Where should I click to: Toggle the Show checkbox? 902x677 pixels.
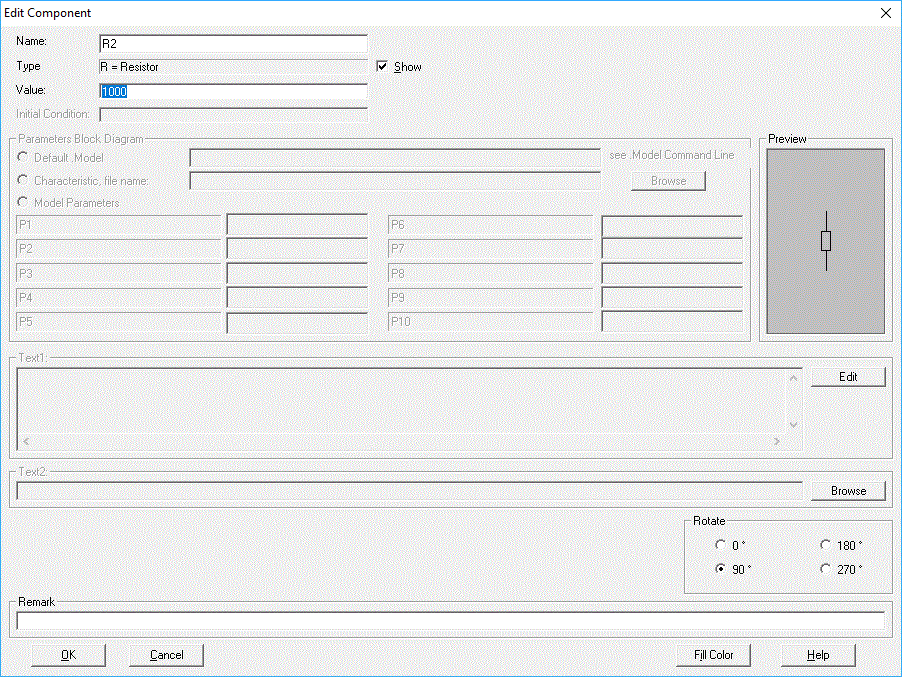pyautogui.click(x=382, y=67)
